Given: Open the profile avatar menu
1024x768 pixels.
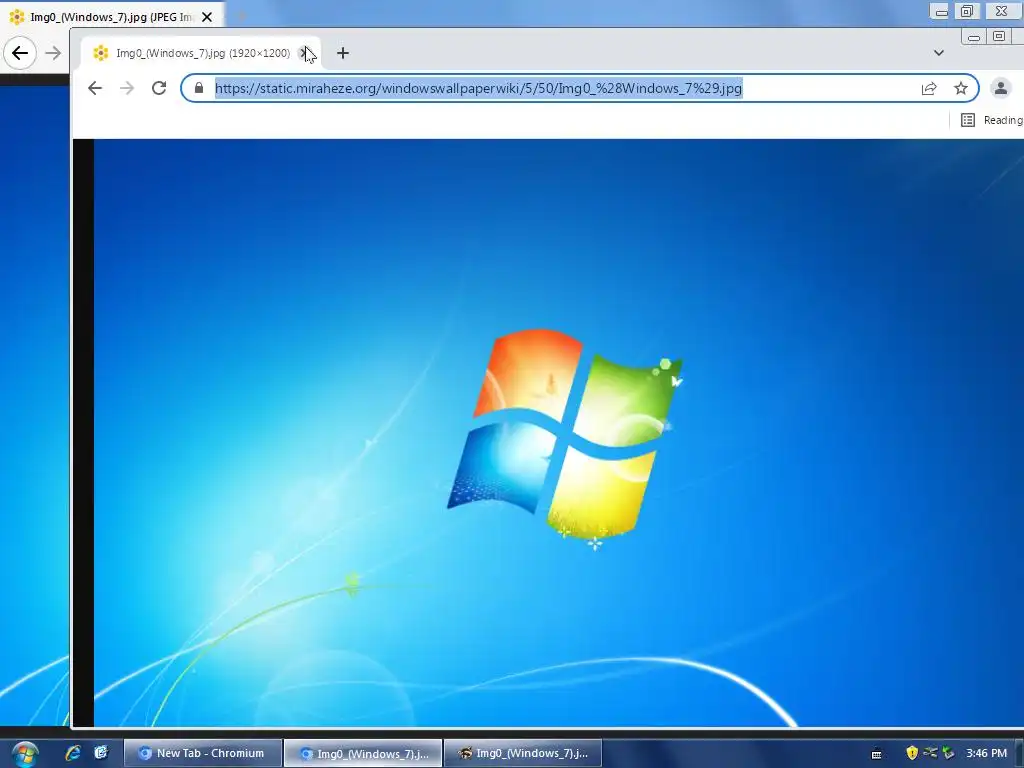Looking at the screenshot, I should (1000, 88).
